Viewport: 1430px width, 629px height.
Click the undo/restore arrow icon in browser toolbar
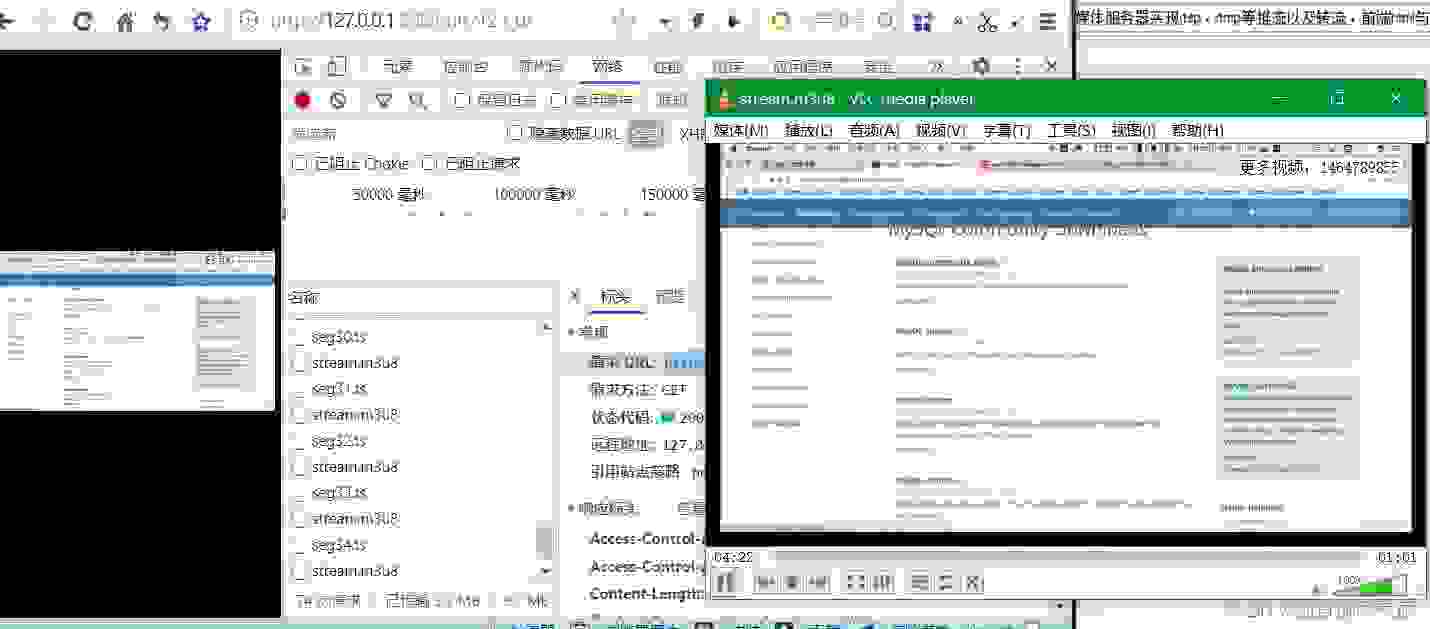[161, 21]
